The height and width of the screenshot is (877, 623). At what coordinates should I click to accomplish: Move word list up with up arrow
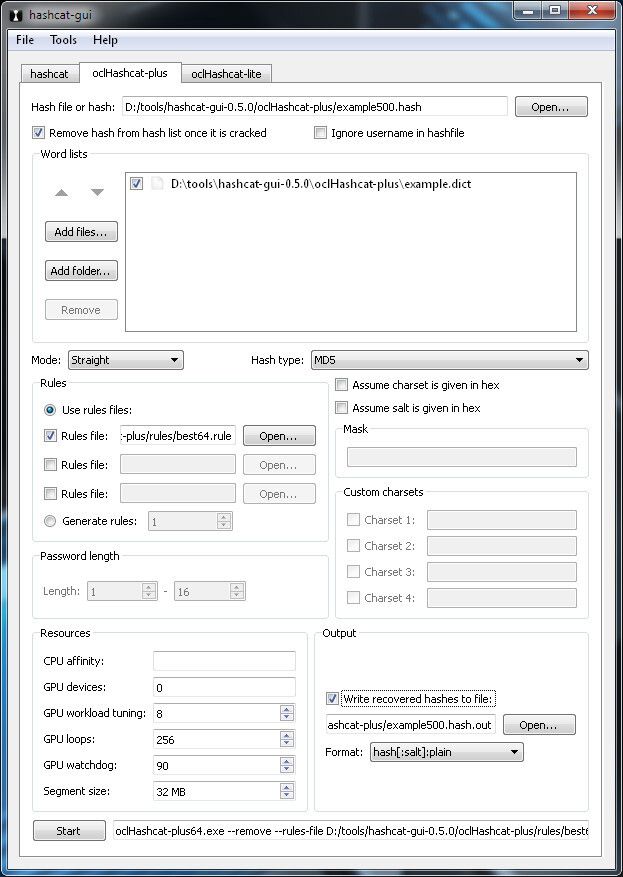click(62, 193)
